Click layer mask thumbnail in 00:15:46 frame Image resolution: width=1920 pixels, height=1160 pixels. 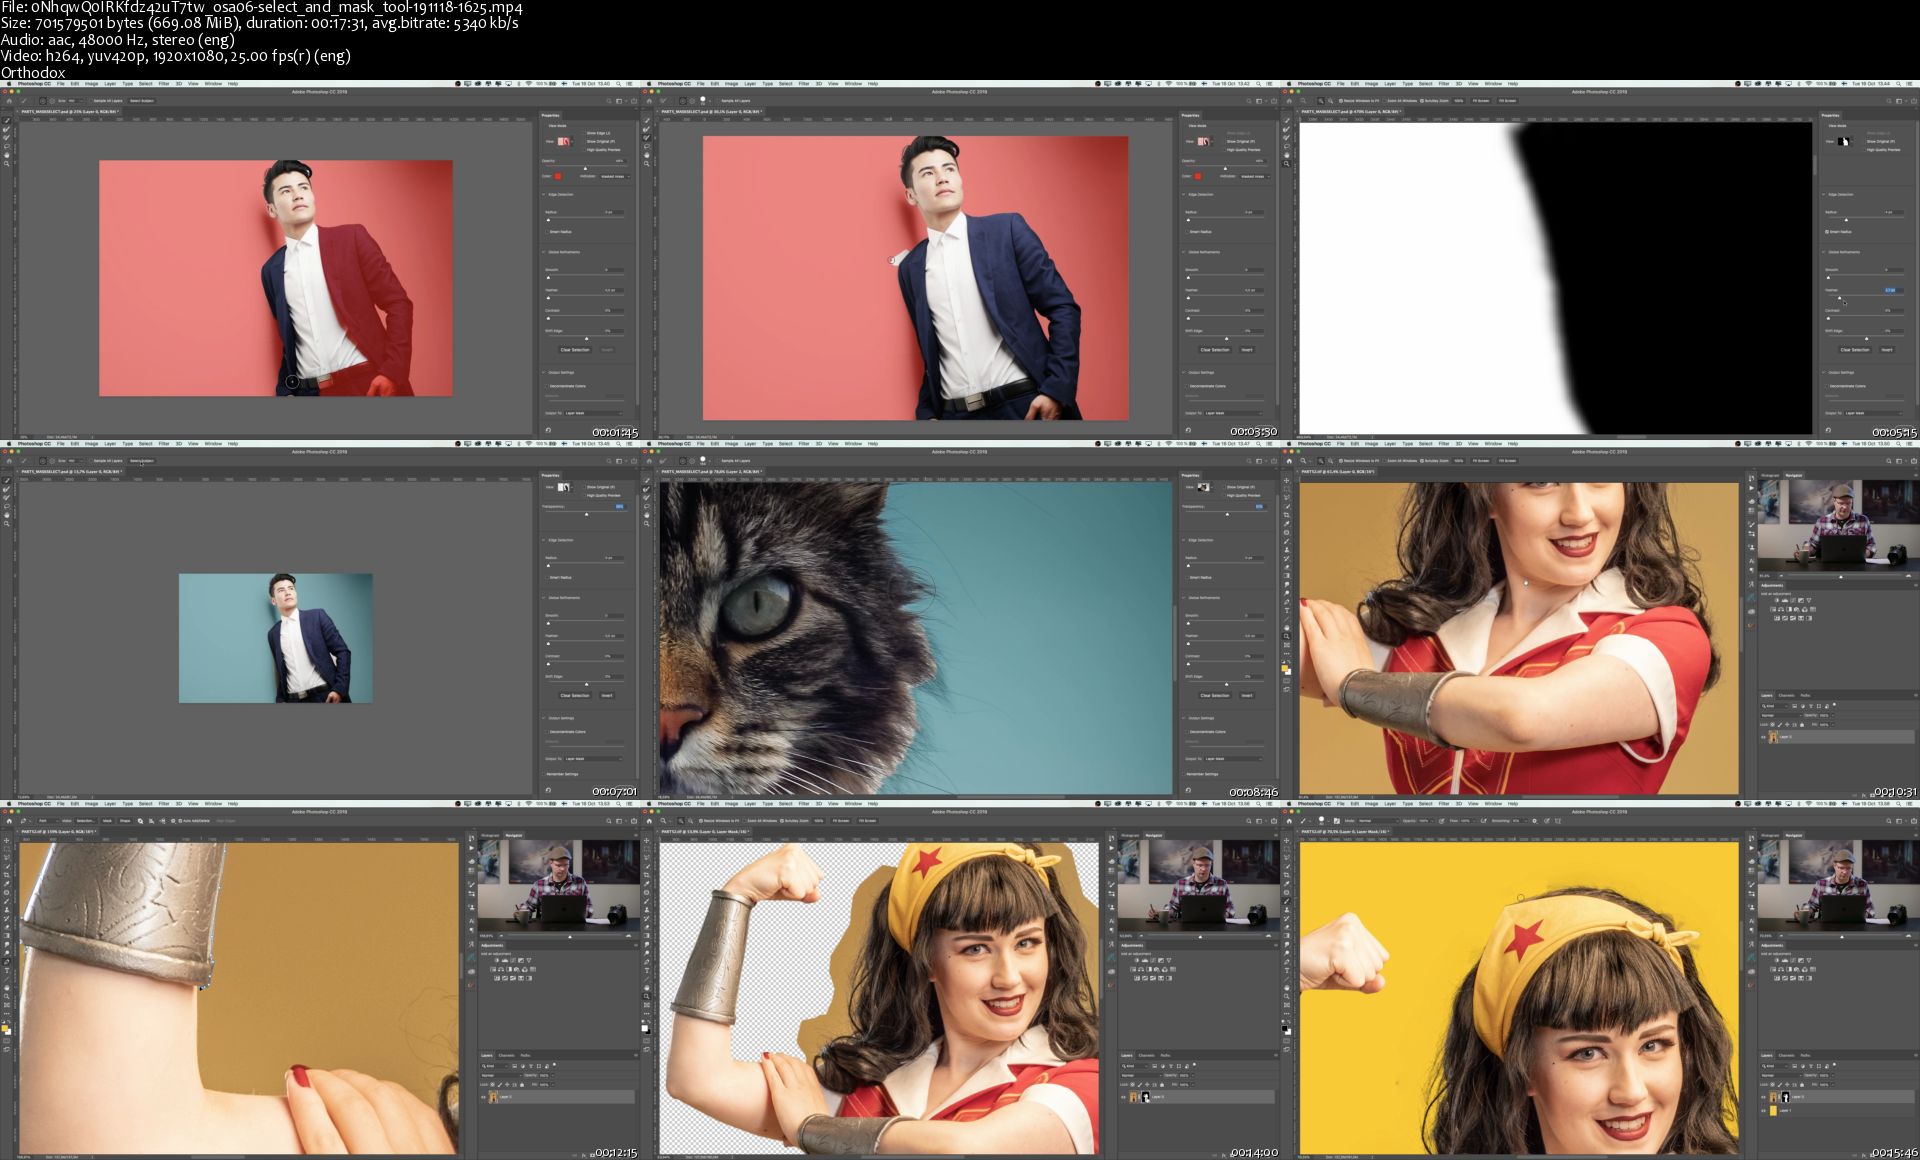pos(1785,1098)
